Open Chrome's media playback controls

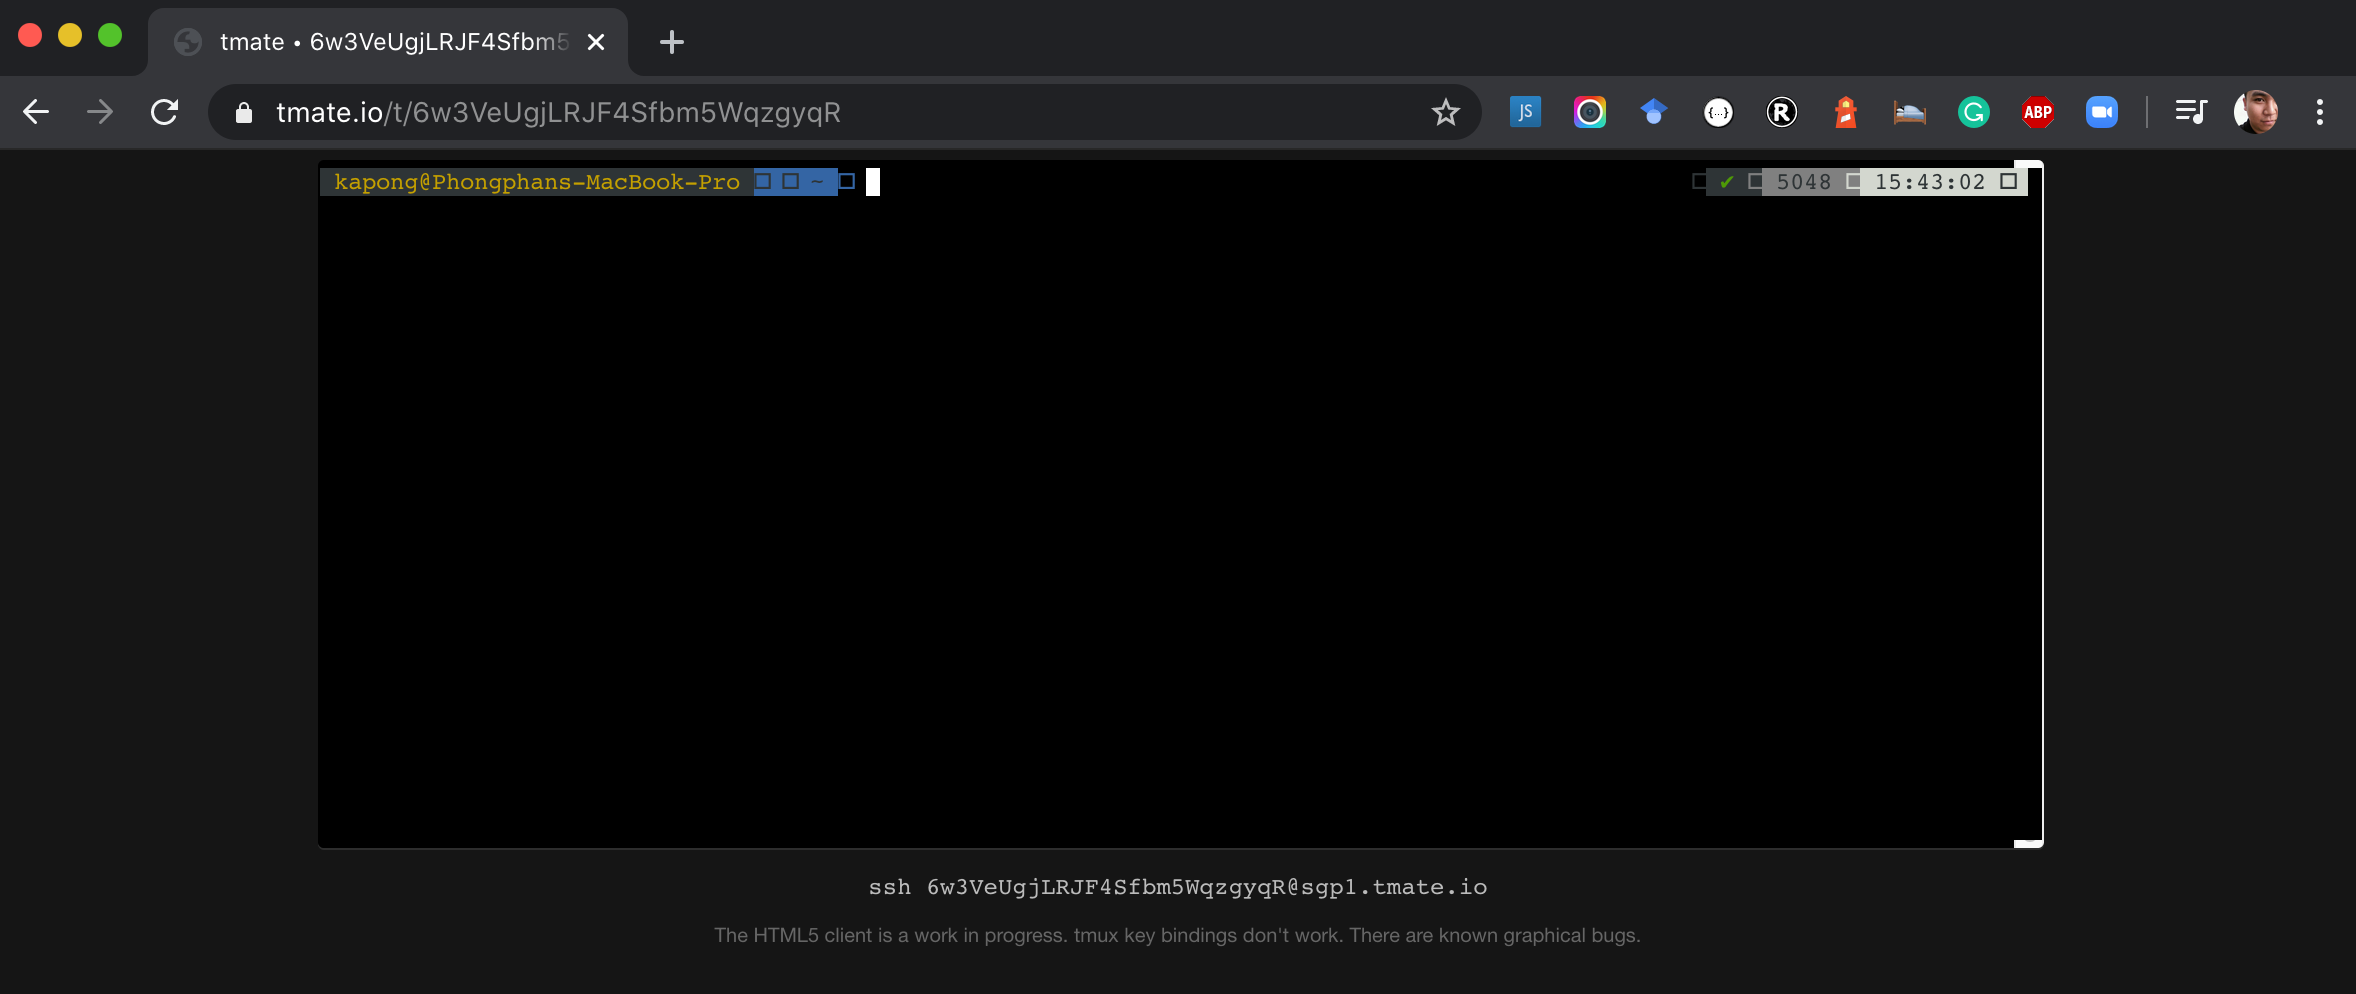pyautogui.click(x=2191, y=111)
